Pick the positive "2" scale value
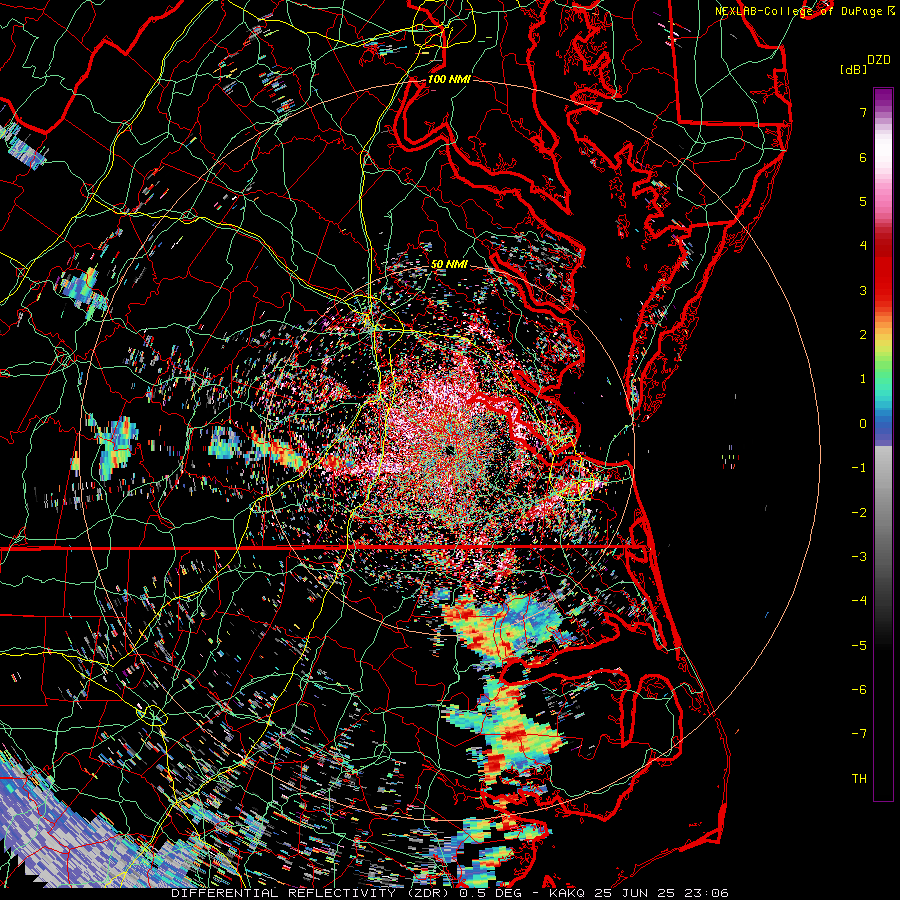900x900 pixels. pos(863,335)
